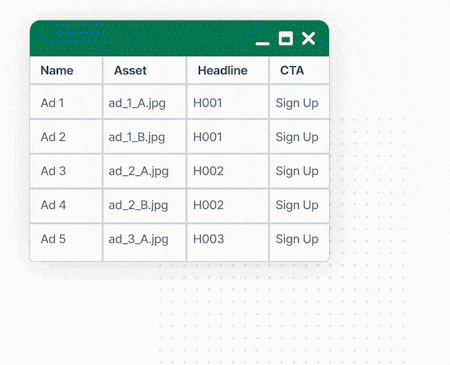Select Sign Up in the Ad 1 row
This screenshot has height=365, width=450.
pos(299,102)
